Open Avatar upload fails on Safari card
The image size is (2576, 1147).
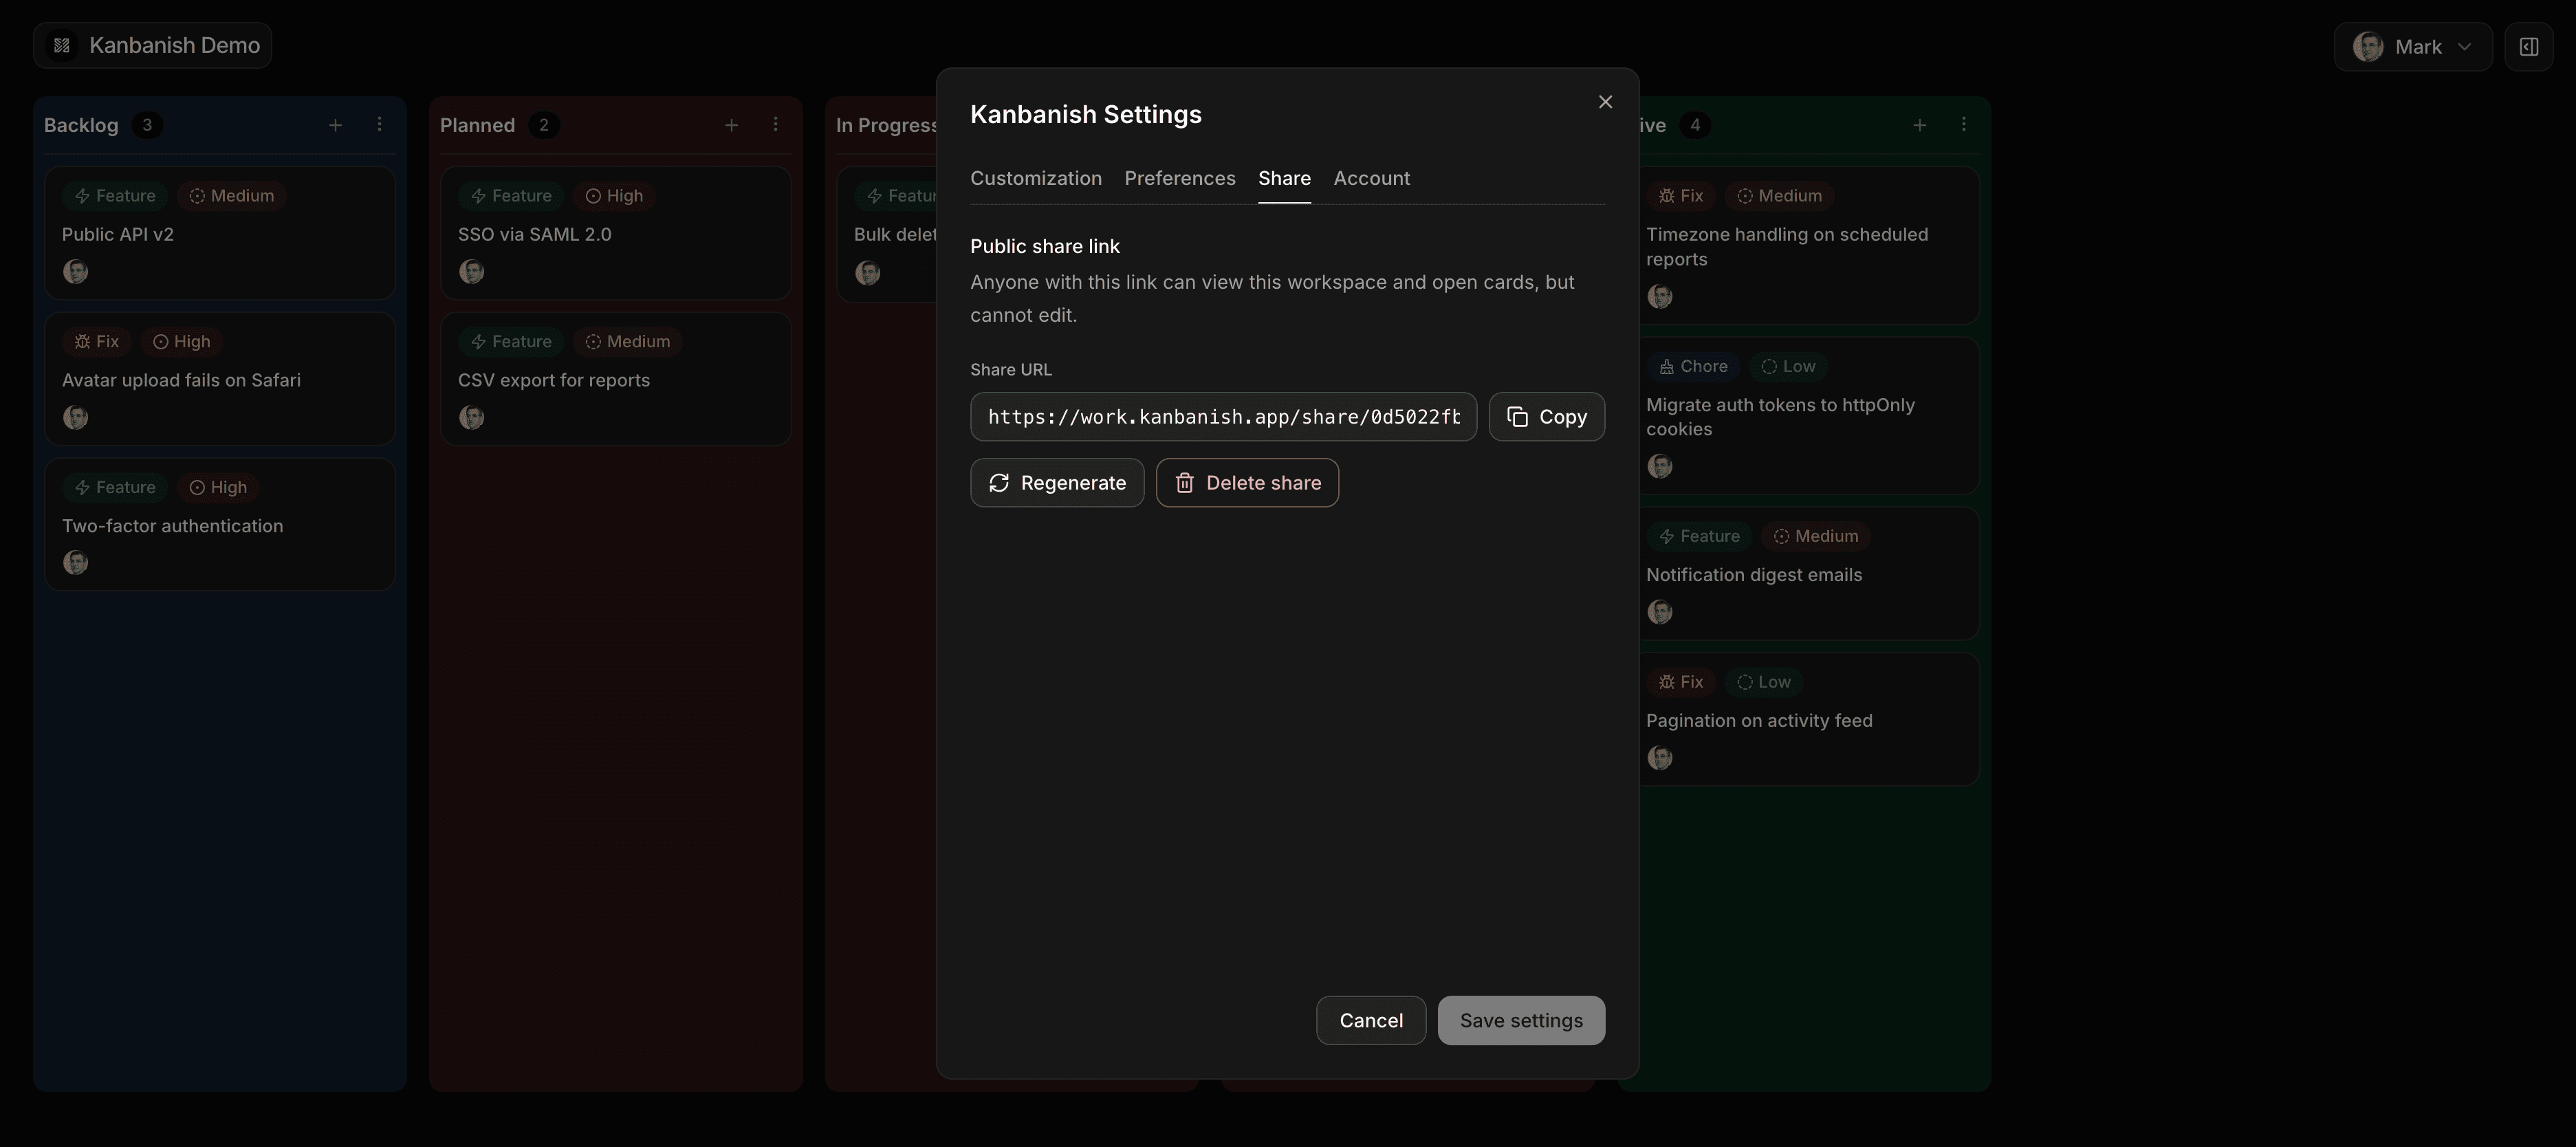219,379
